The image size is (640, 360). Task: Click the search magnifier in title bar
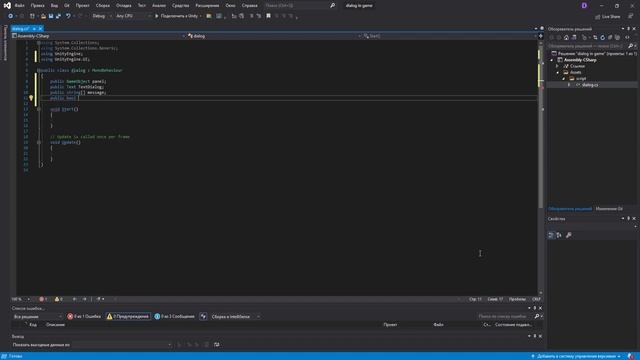(x=332, y=6)
